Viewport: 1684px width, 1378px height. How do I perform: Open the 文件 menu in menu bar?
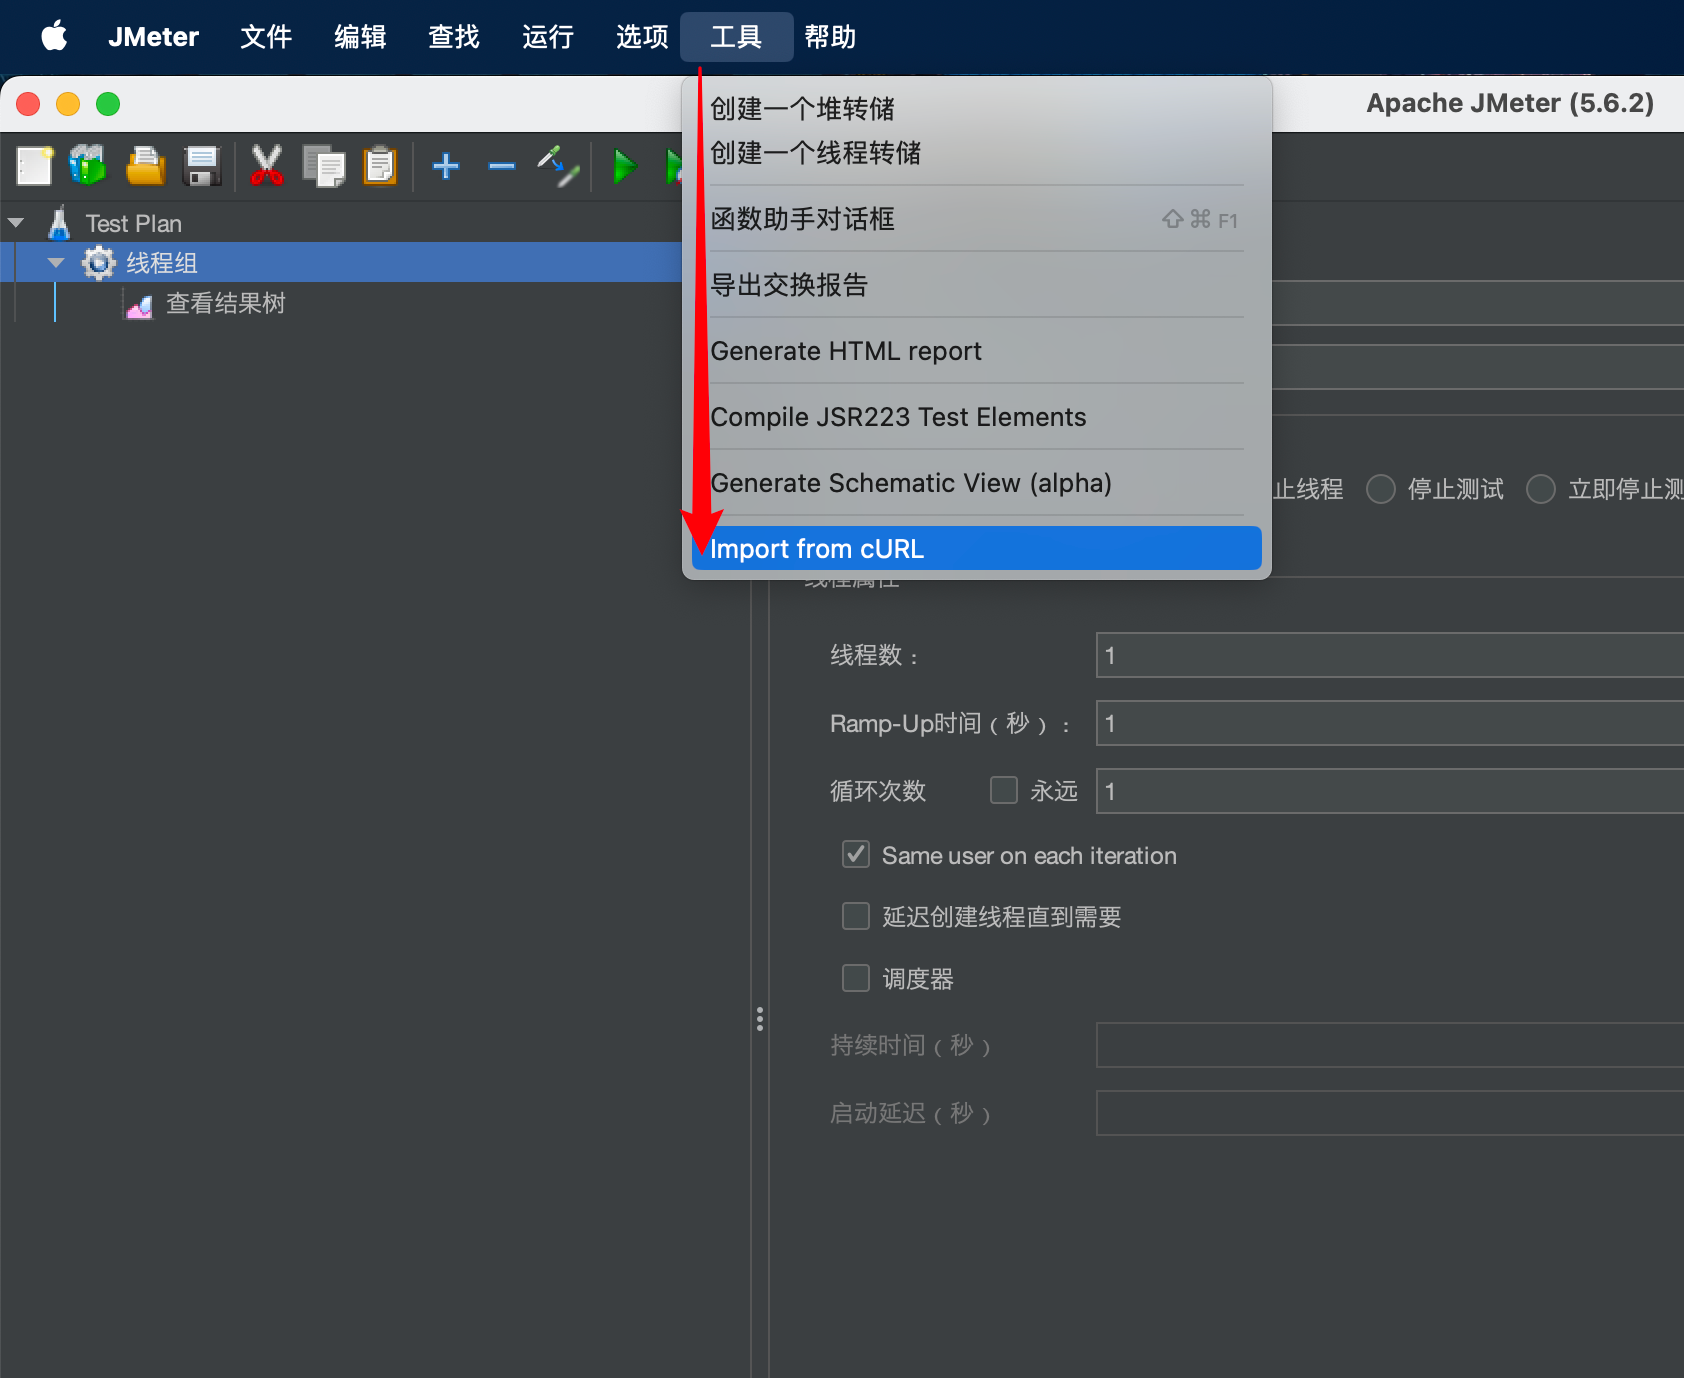[x=266, y=37]
